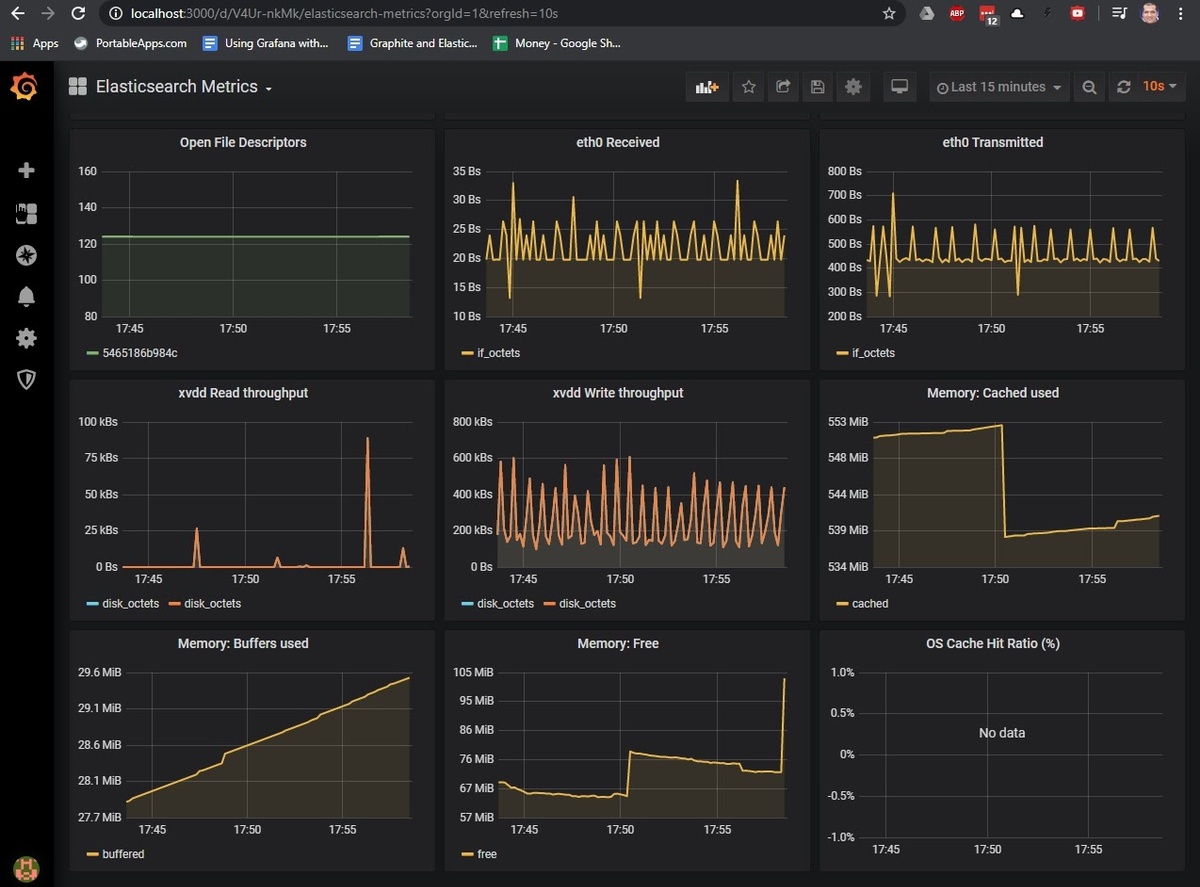Star this dashboard as favorite
The width and height of the screenshot is (1200, 887).
click(748, 87)
